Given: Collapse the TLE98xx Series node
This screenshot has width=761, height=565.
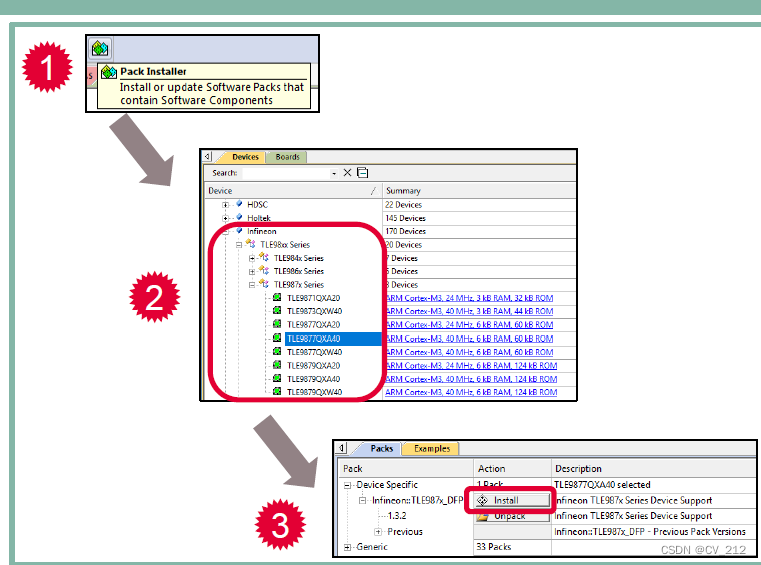Looking at the screenshot, I should coord(239,245).
